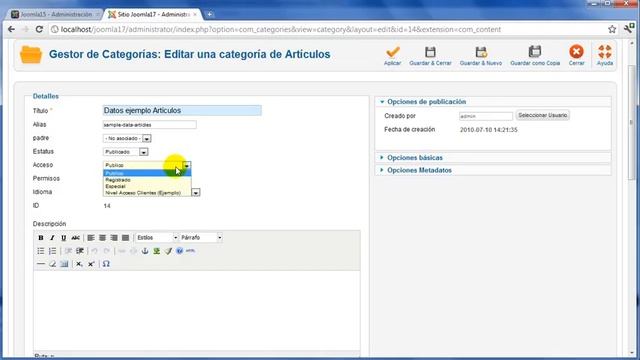Click into the Descripción editor area

(x=197, y=310)
